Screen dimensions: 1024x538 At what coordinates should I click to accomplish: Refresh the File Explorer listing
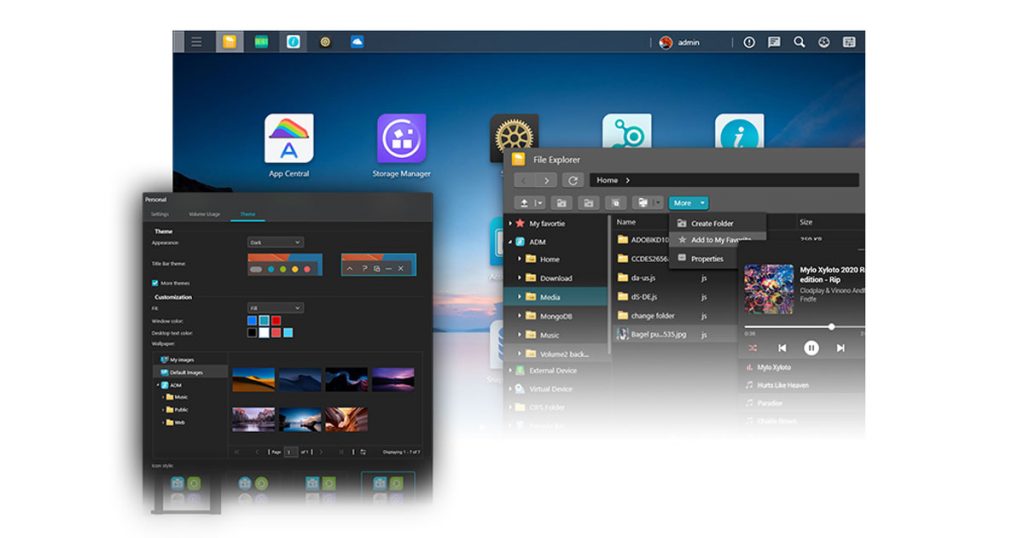[x=573, y=180]
